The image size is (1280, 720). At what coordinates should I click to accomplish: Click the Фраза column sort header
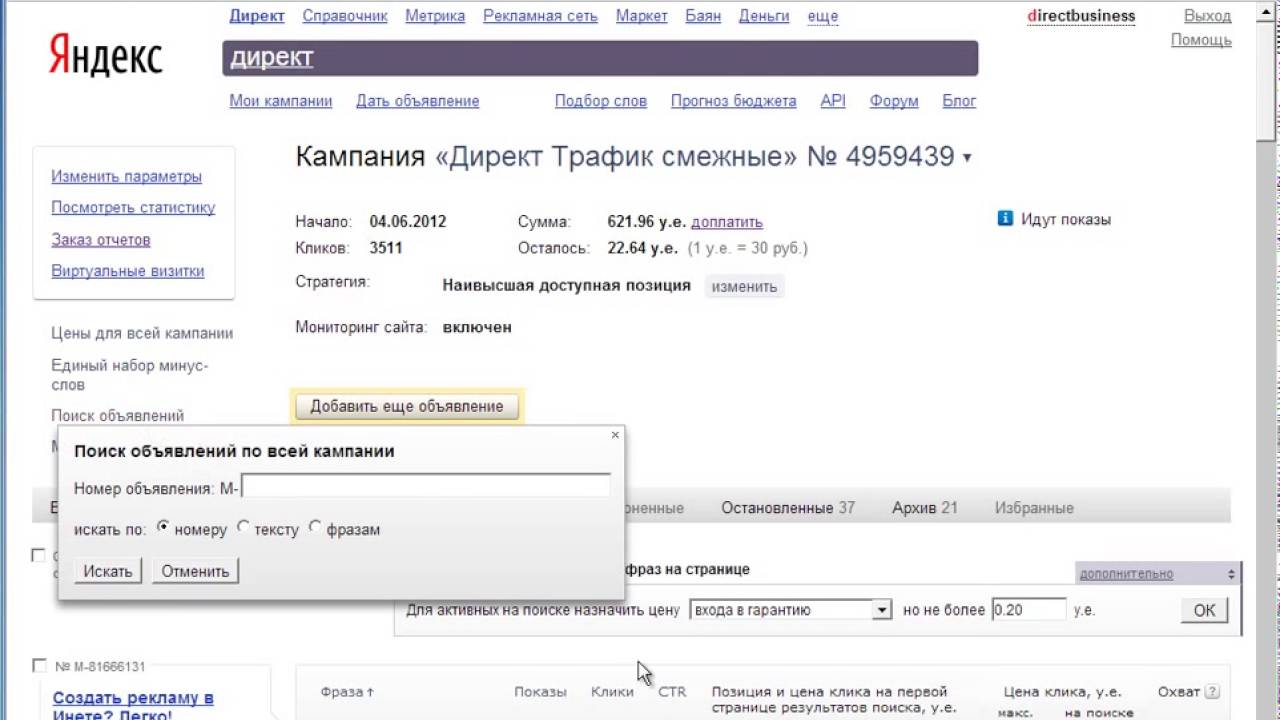[347, 692]
